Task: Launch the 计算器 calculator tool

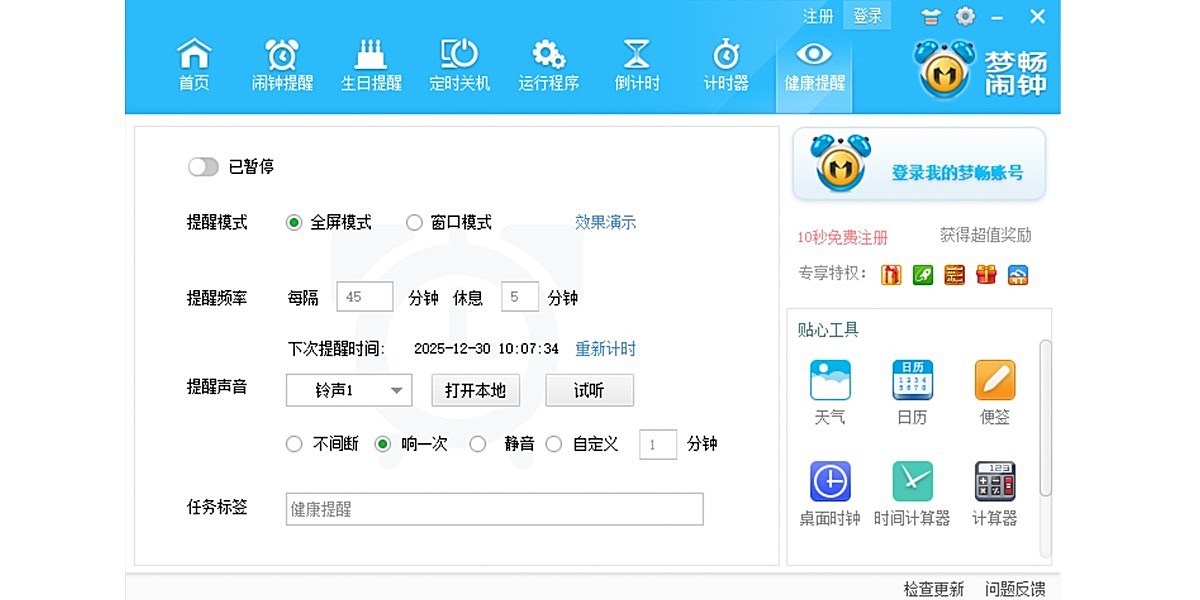Action: 993,489
